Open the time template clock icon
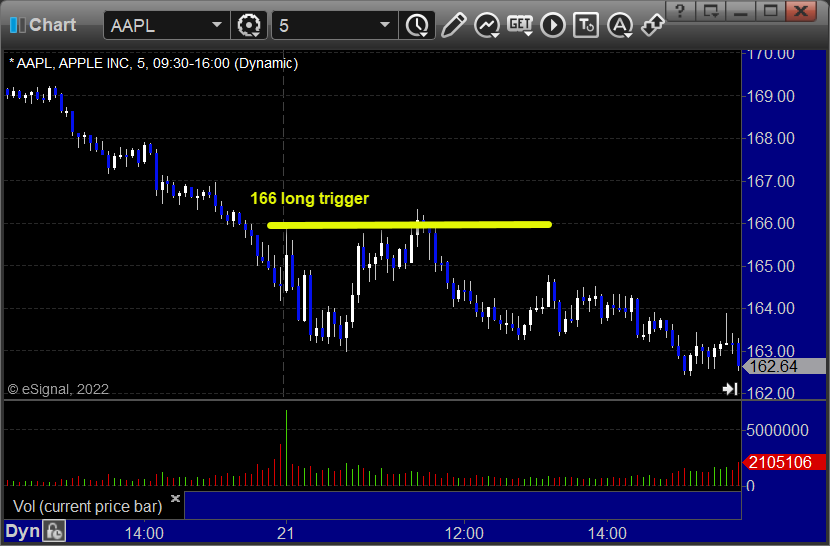The height and width of the screenshot is (546, 830). (418, 25)
